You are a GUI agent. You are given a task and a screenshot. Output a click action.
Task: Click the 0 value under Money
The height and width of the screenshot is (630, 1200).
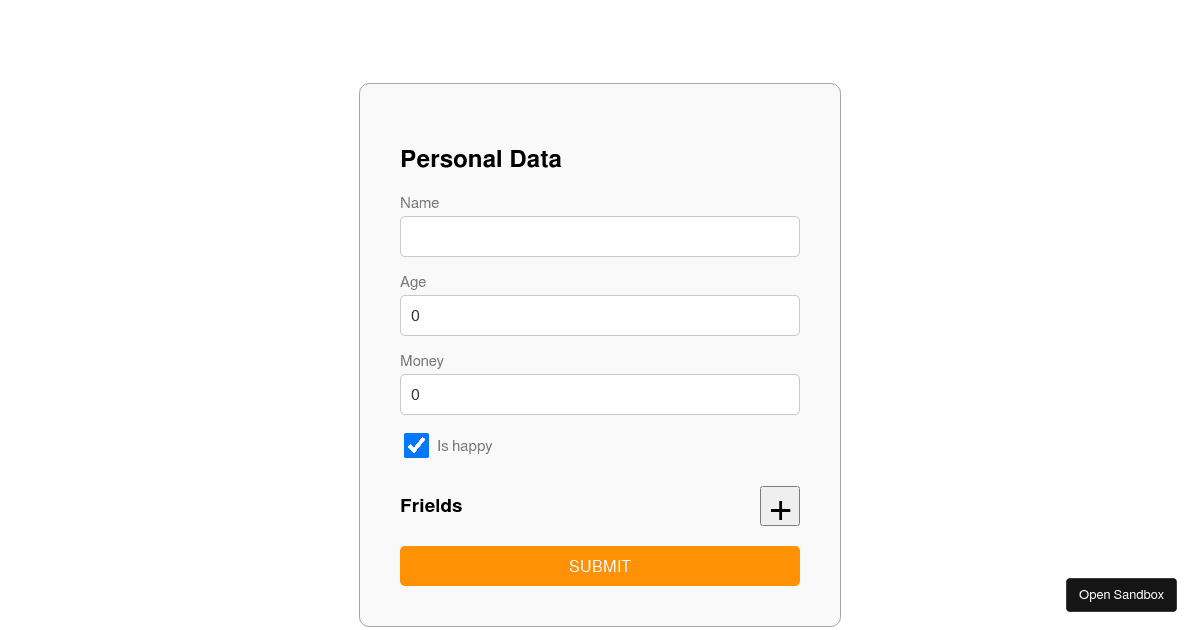[416, 395]
